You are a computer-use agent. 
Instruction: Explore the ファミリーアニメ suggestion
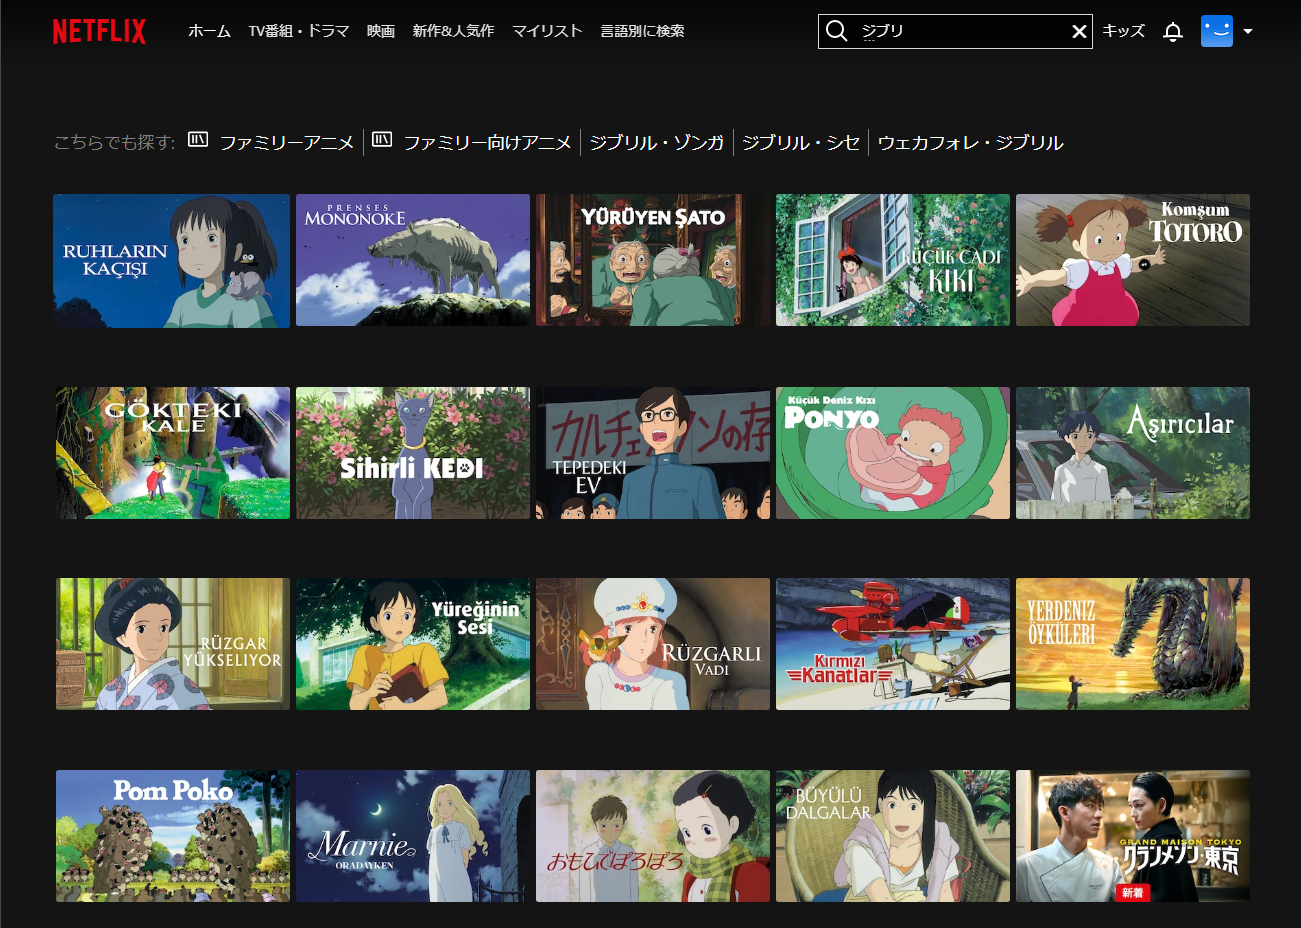(x=287, y=143)
